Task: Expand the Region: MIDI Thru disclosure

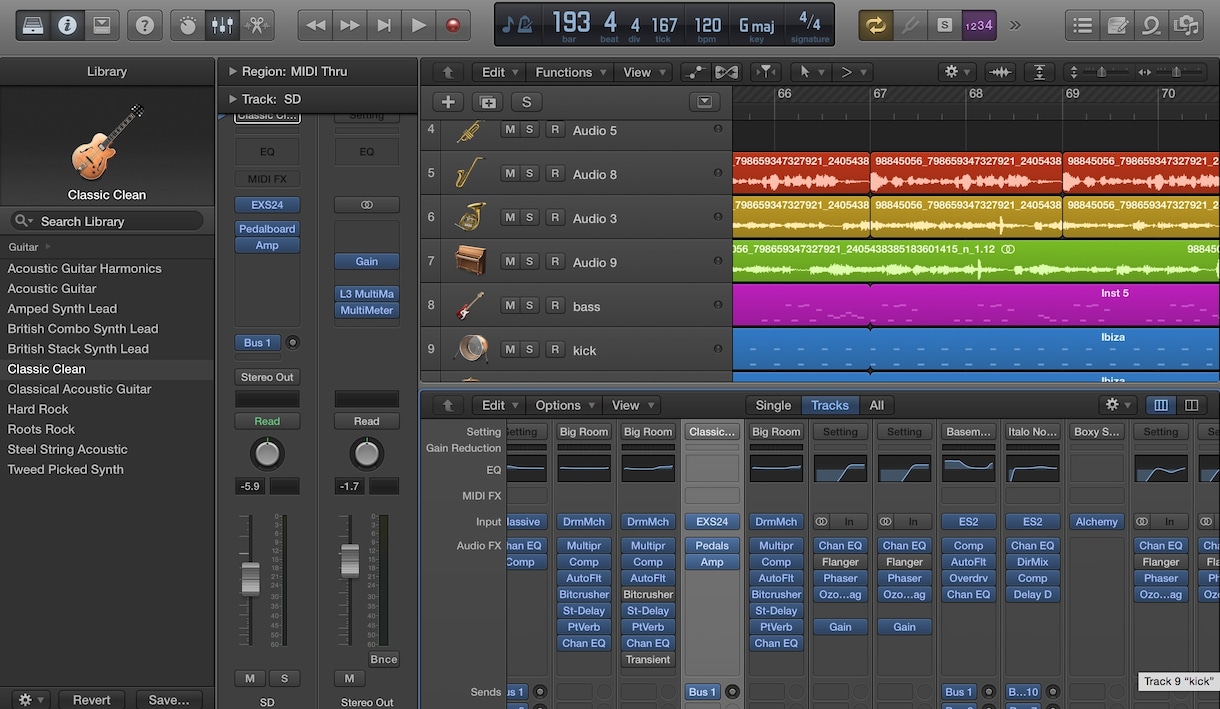Action: coord(233,72)
